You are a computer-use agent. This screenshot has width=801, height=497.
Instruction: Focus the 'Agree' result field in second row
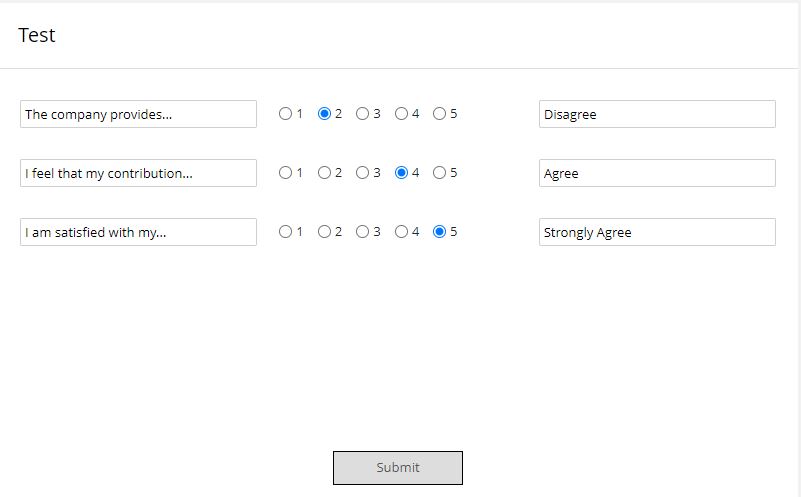pos(657,173)
